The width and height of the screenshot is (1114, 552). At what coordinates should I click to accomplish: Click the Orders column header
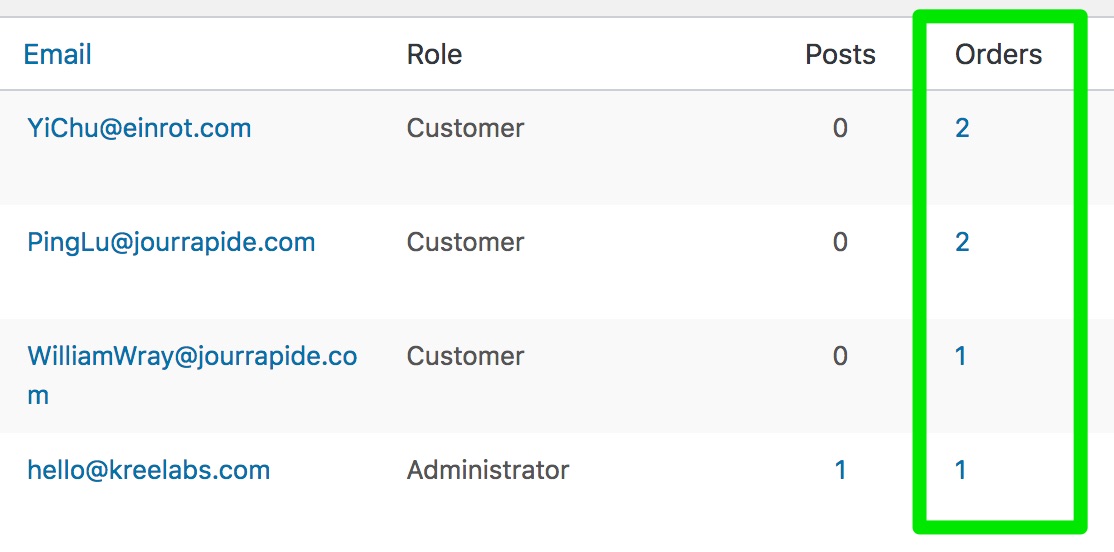click(998, 55)
